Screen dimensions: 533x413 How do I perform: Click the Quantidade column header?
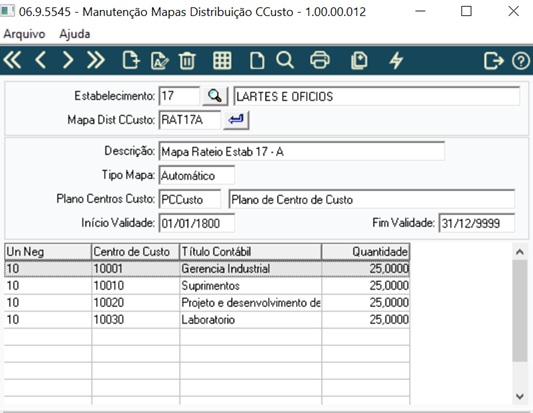click(366, 252)
